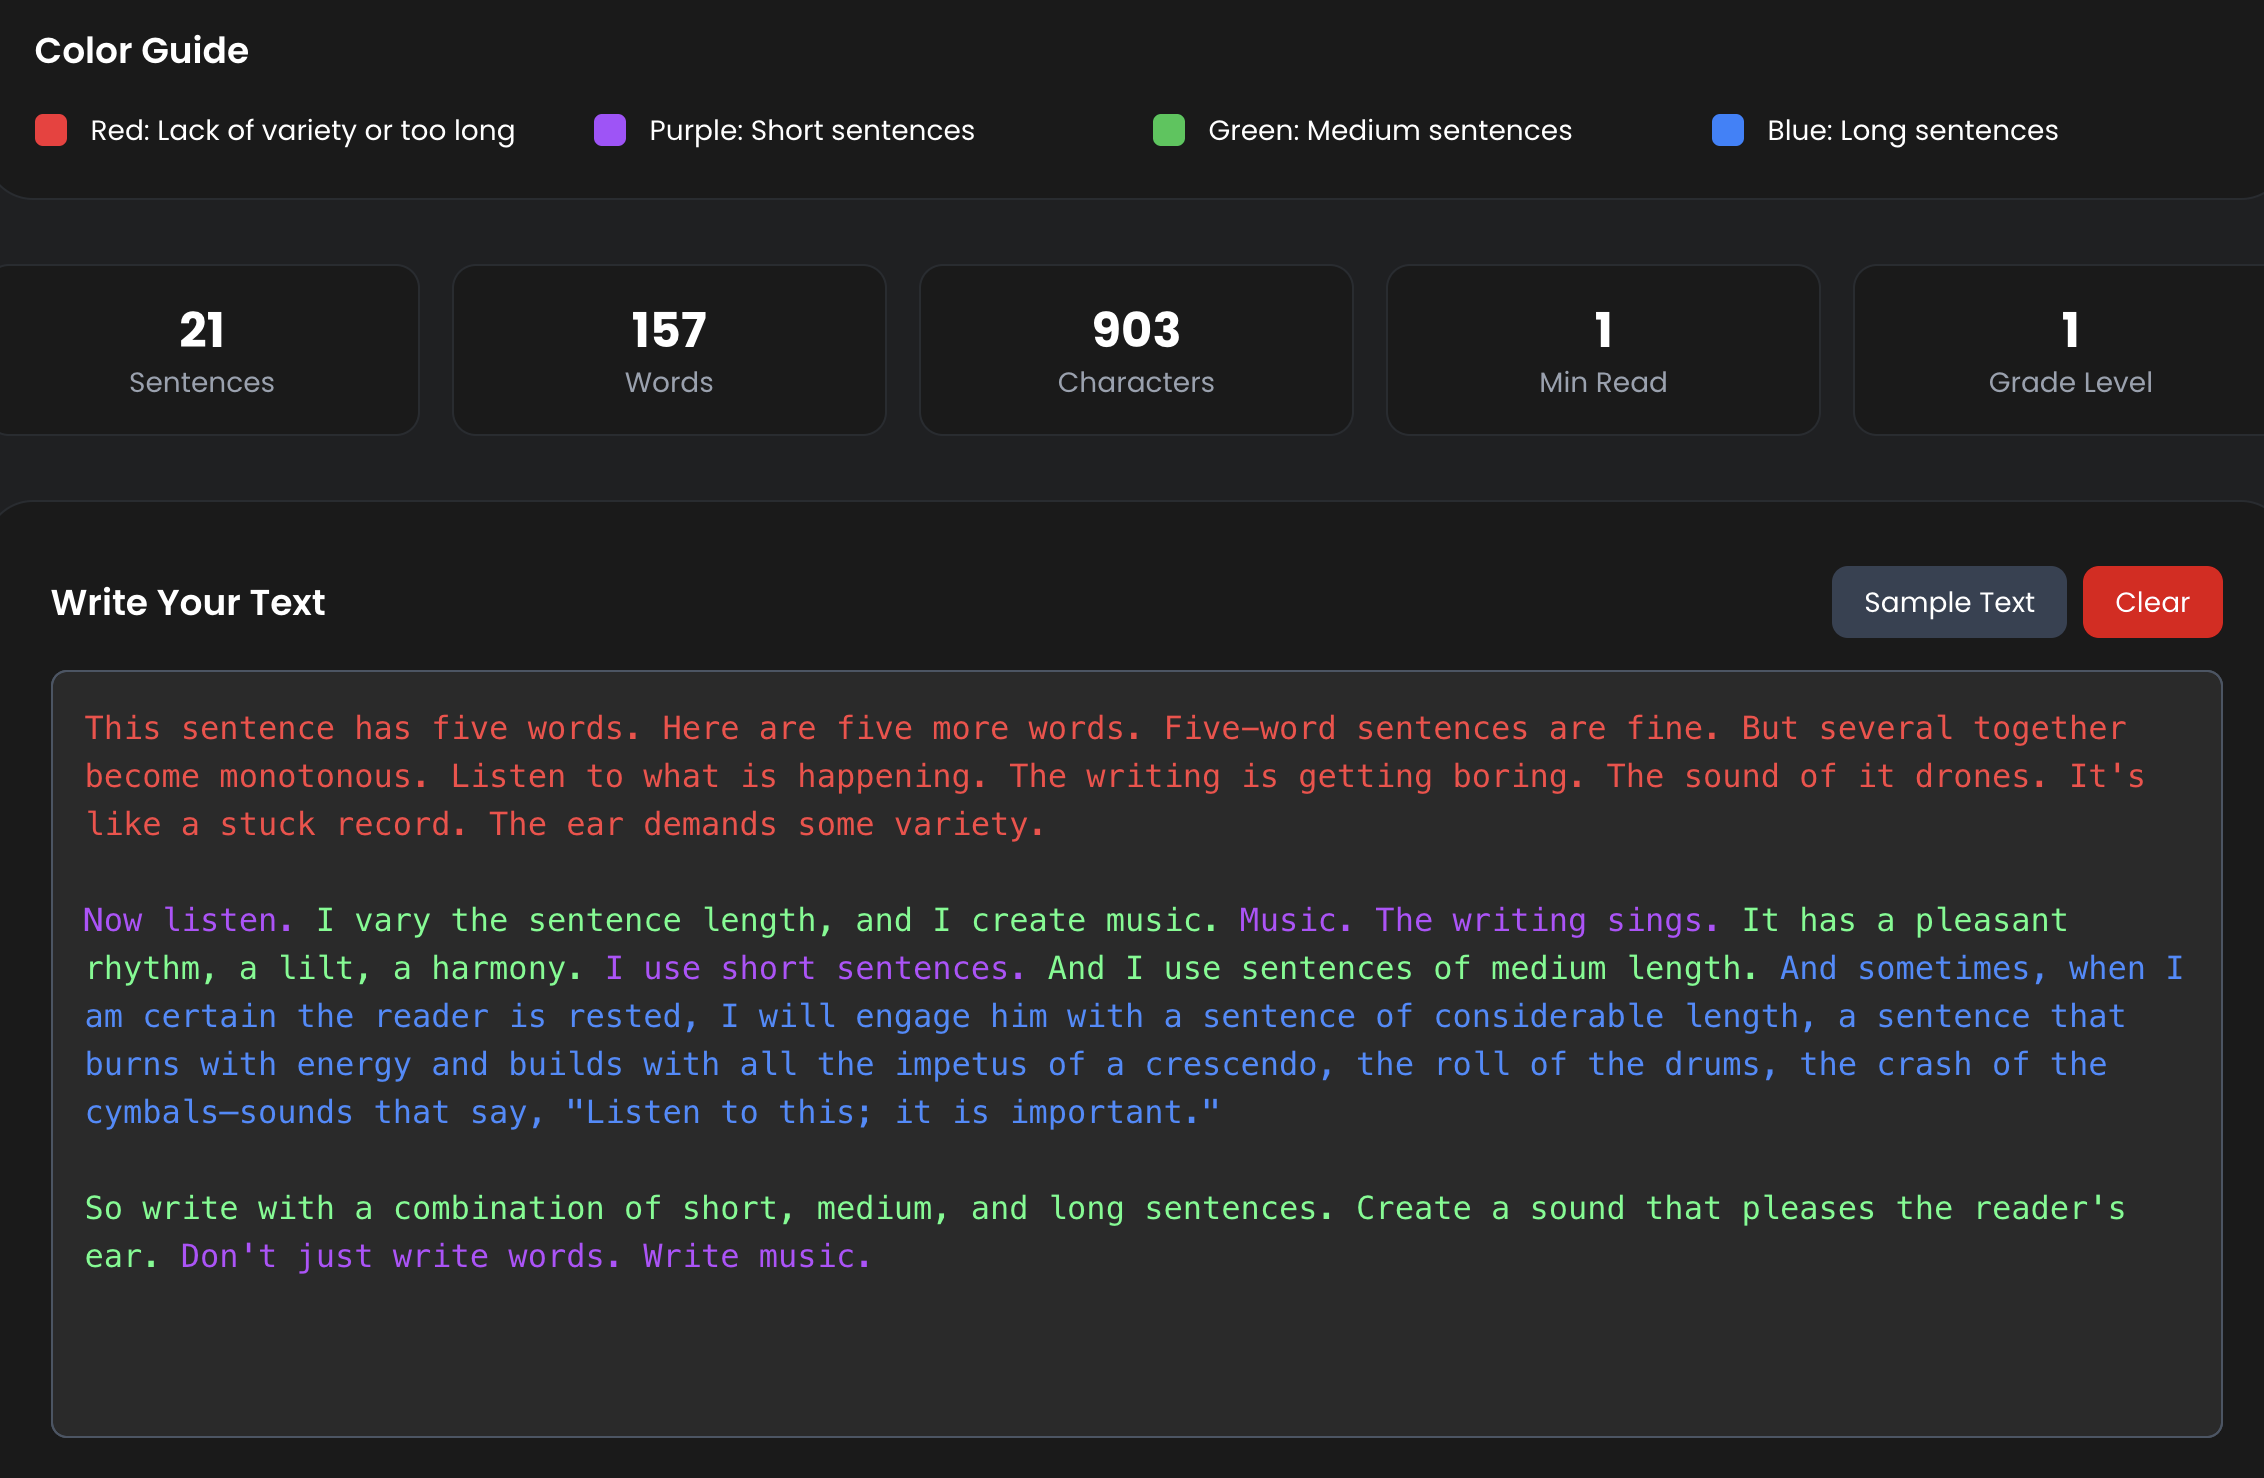Viewport: 2264px width, 1478px height.
Task: Click the Grade Level stat card
Action: pos(2069,350)
